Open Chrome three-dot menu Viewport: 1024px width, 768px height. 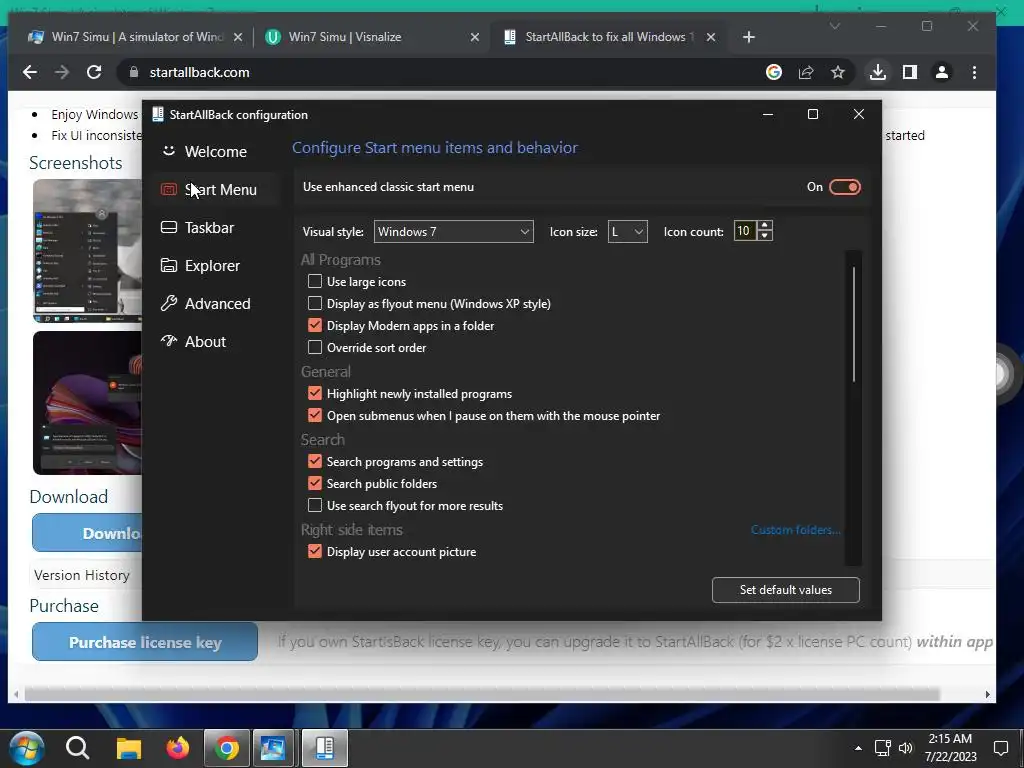[974, 72]
